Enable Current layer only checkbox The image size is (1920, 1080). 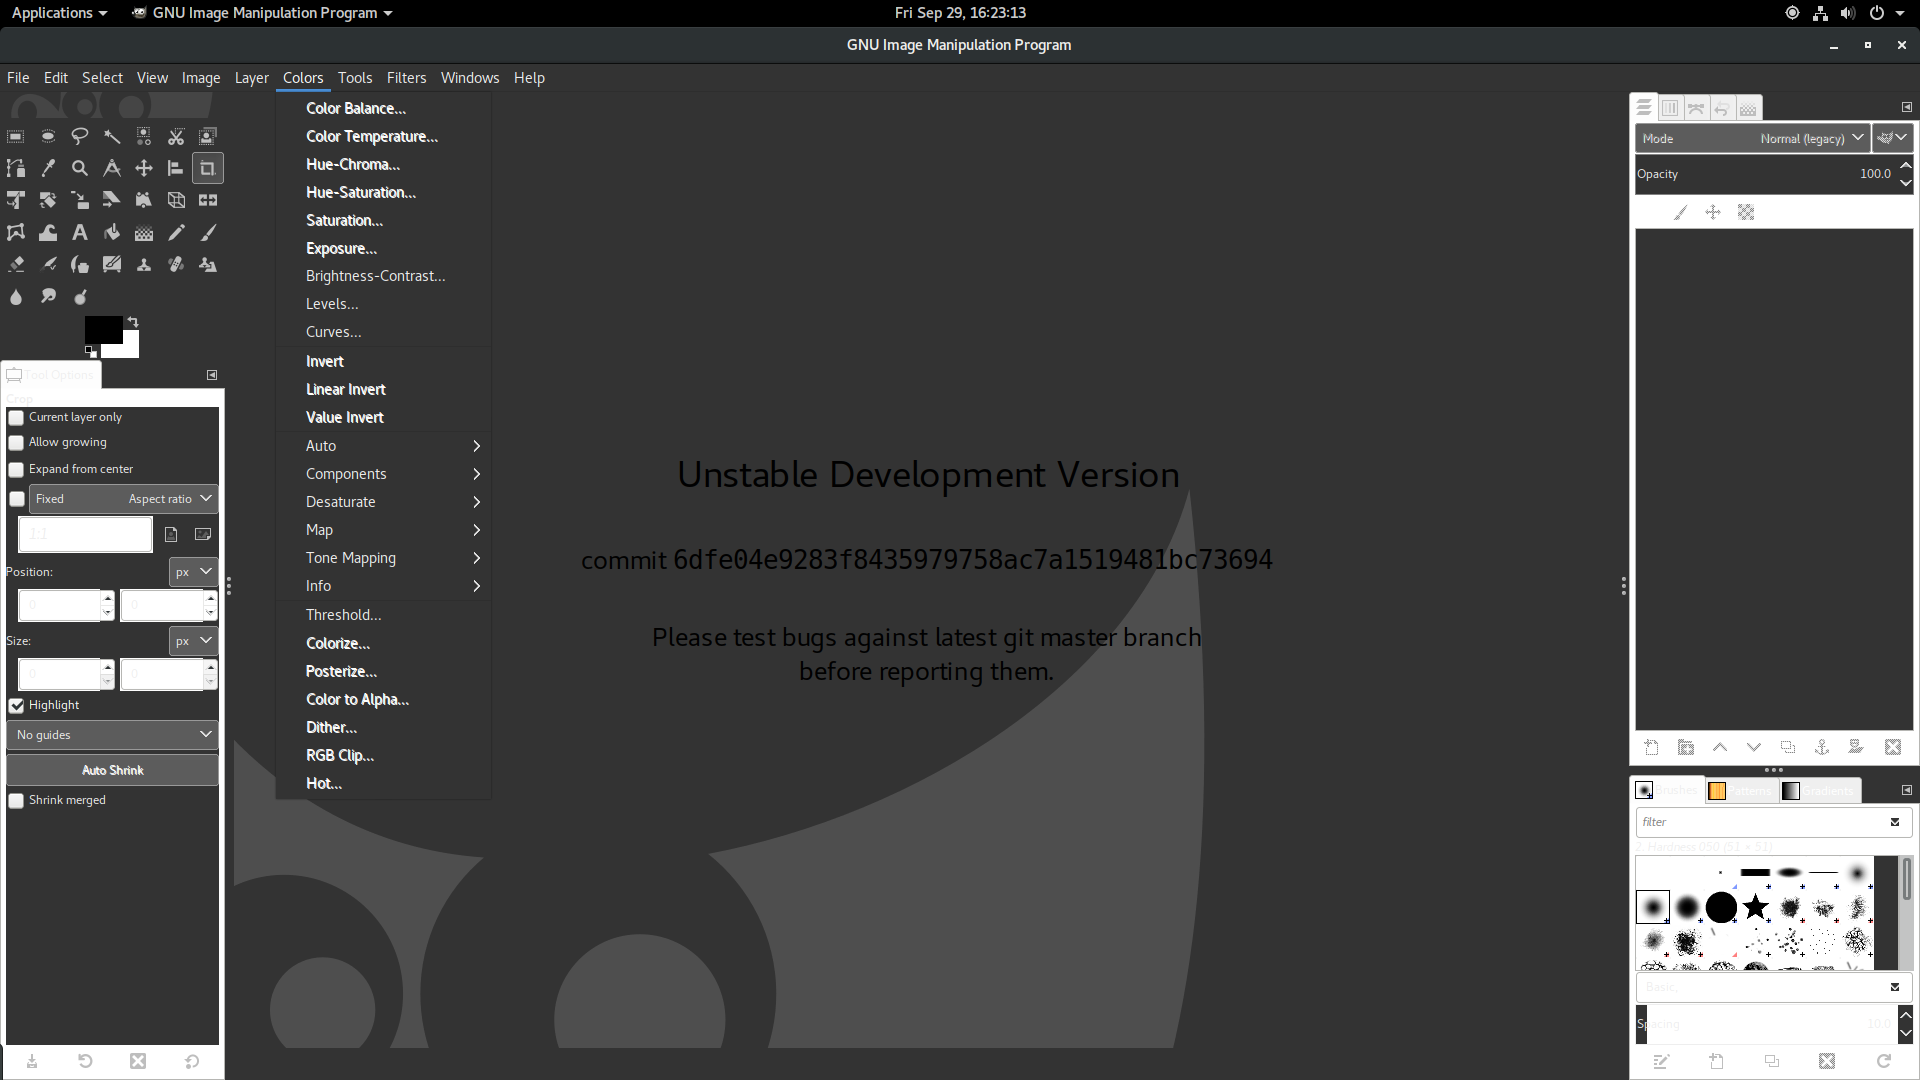pyautogui.click(x=17, y=418)
